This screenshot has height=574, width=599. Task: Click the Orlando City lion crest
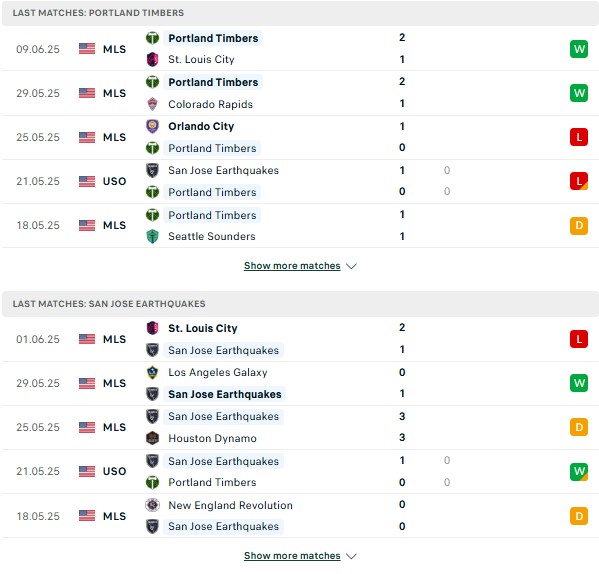tap(152, 126)
